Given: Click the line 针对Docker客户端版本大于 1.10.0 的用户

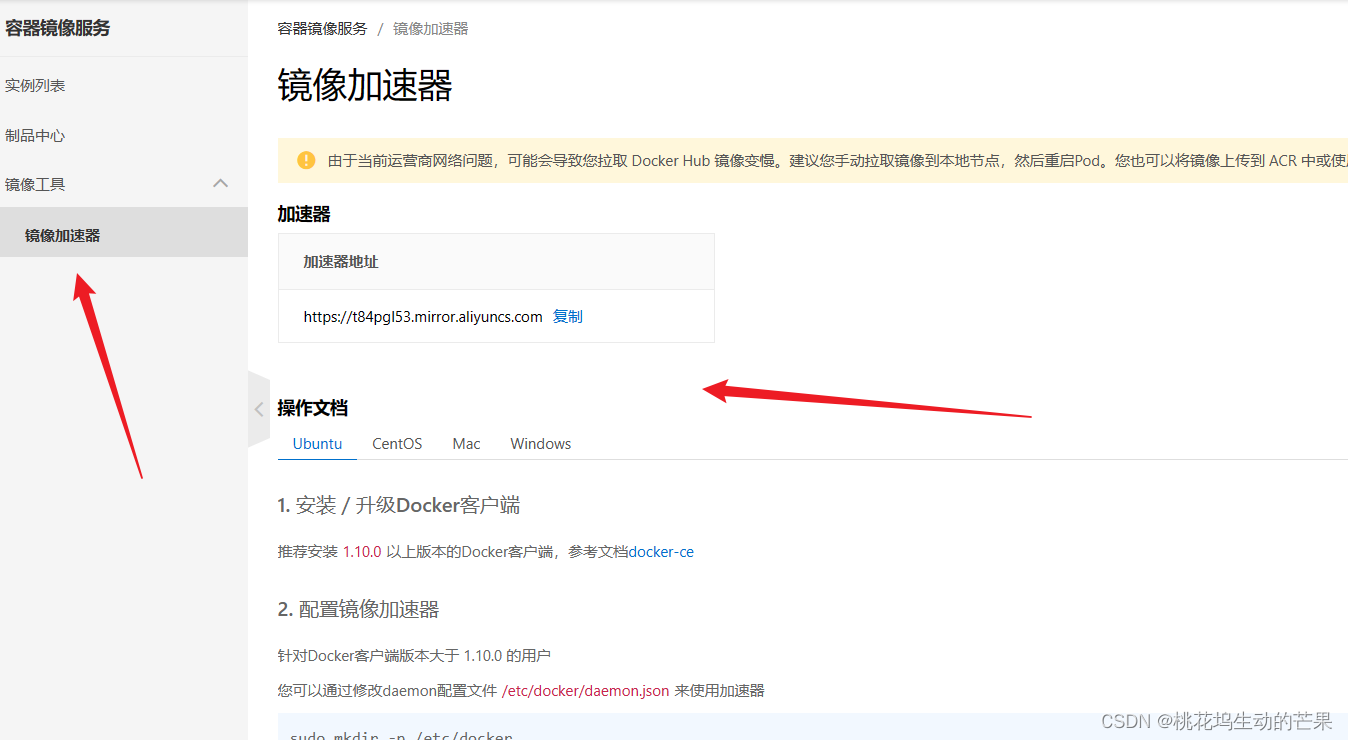Looking at the screenshot, I should (x=414, y=656).
